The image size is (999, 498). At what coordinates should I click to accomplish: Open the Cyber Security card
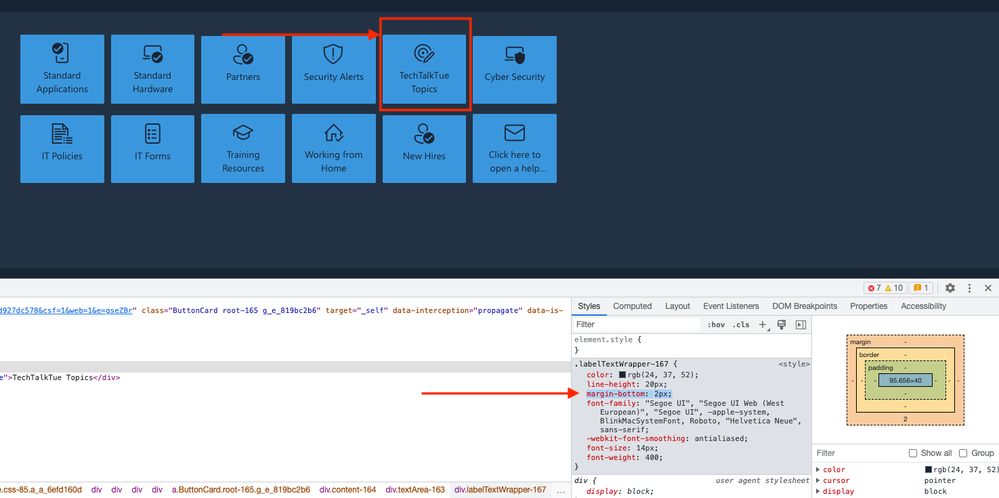[515, 69]
